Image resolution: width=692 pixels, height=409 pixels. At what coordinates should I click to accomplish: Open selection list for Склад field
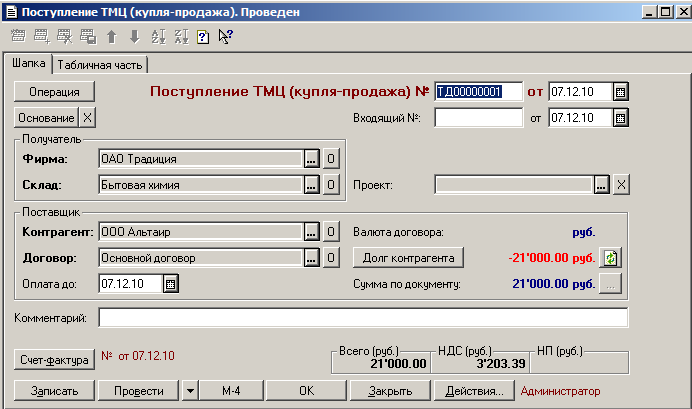tap(311, 184)
